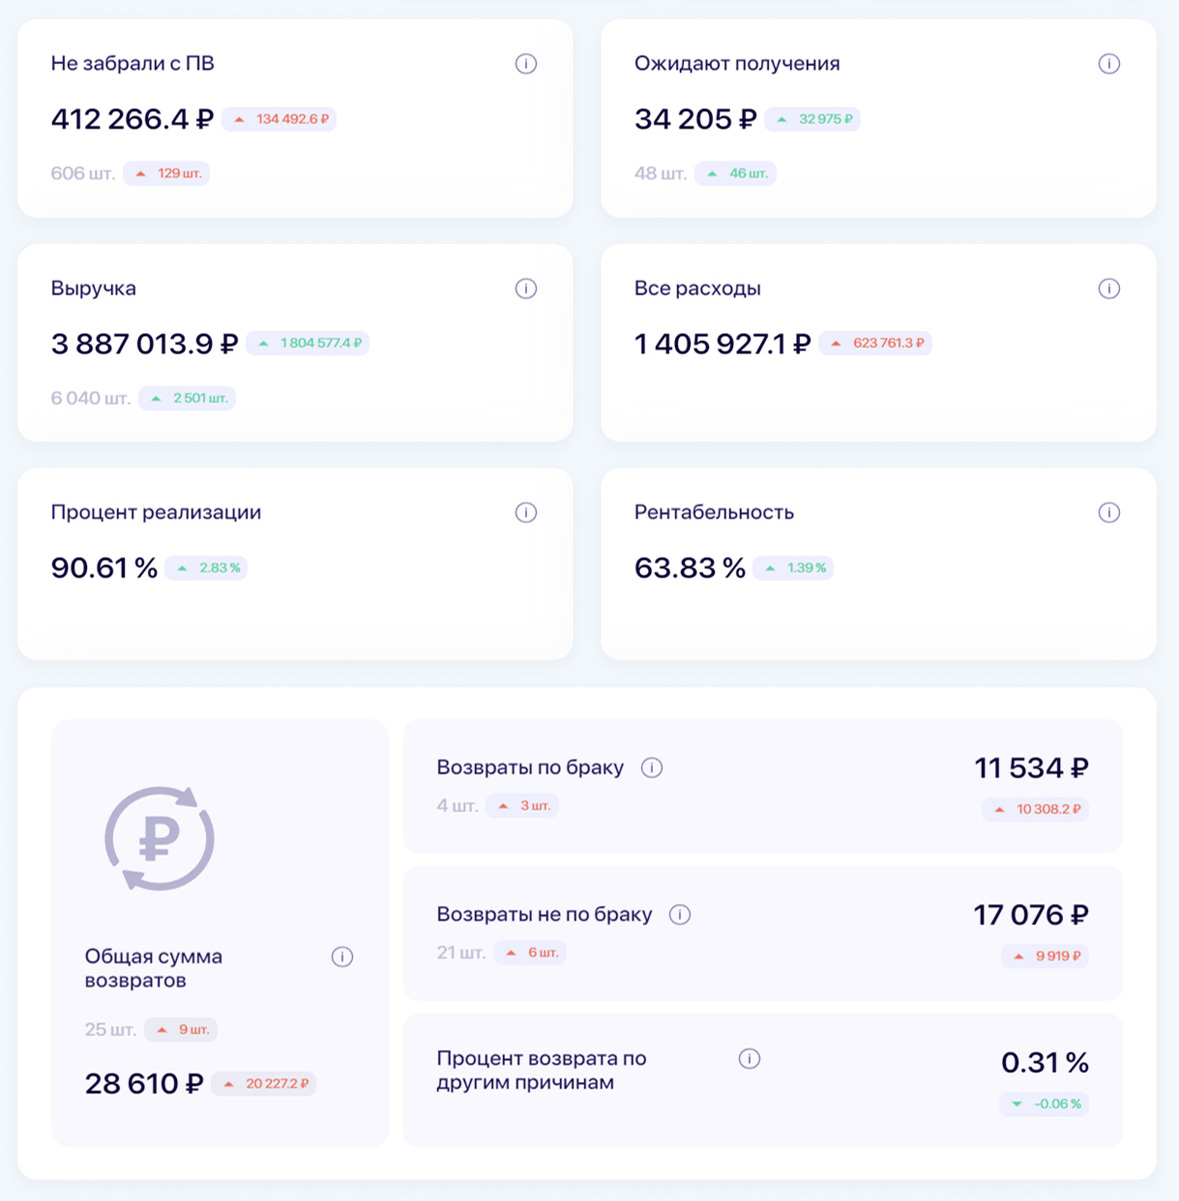
Task: Click info icon next to Процент реализации
Action: click(526, 513)
